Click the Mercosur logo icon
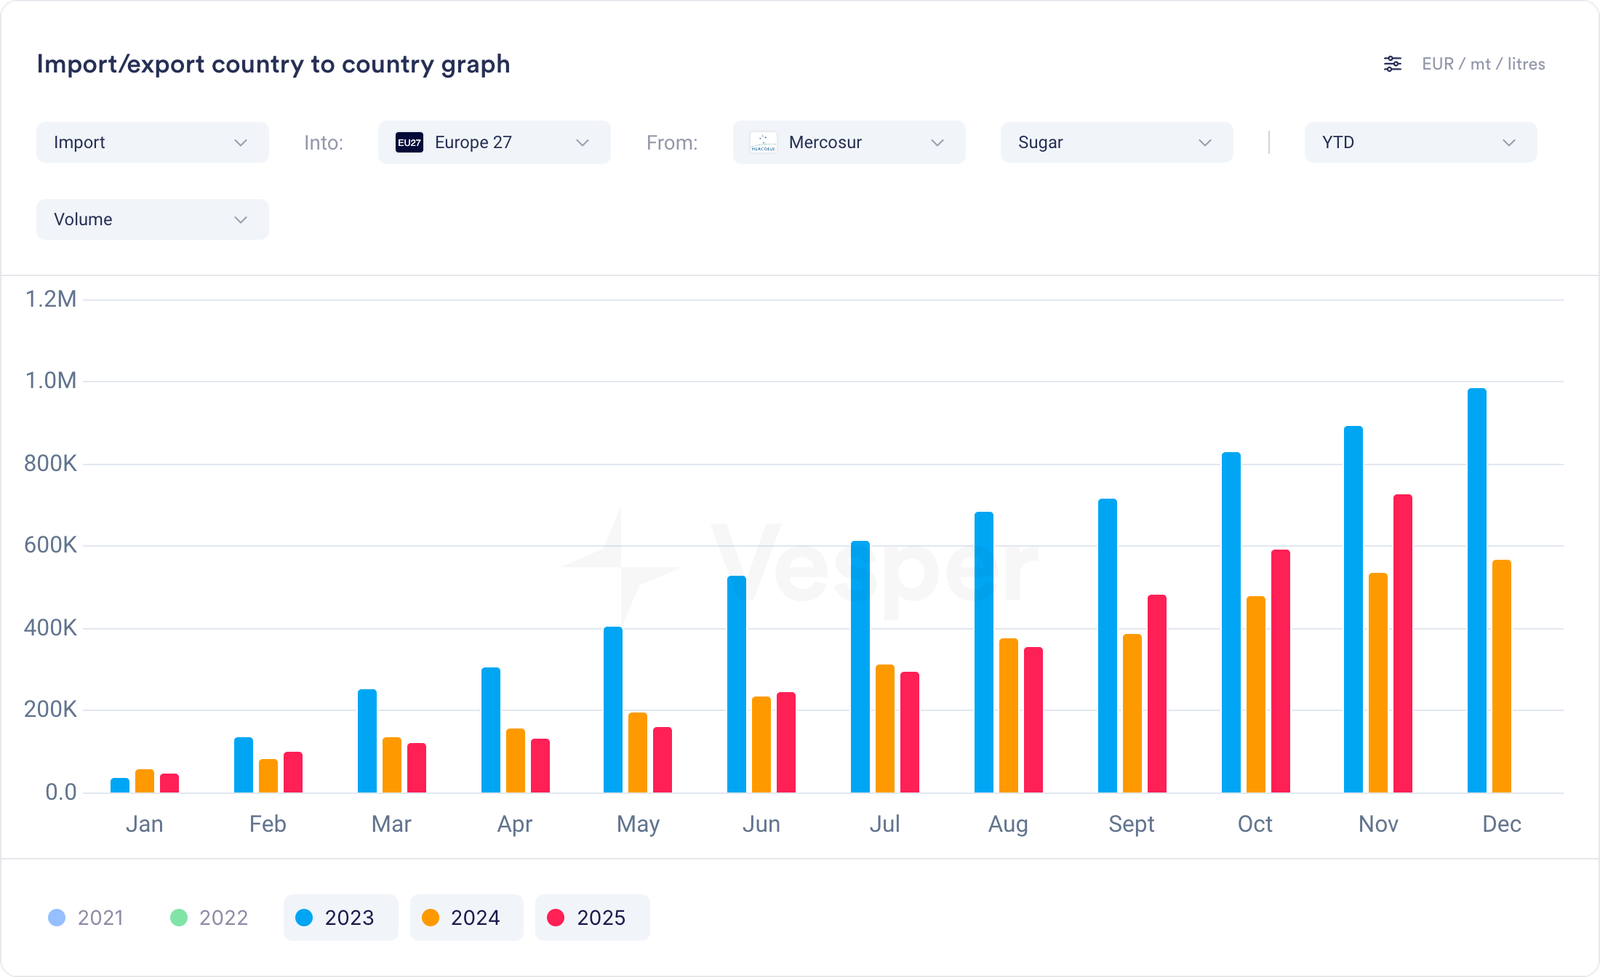Image resolution: width=1600 pixels, height=977 pixels. (764, 142)
